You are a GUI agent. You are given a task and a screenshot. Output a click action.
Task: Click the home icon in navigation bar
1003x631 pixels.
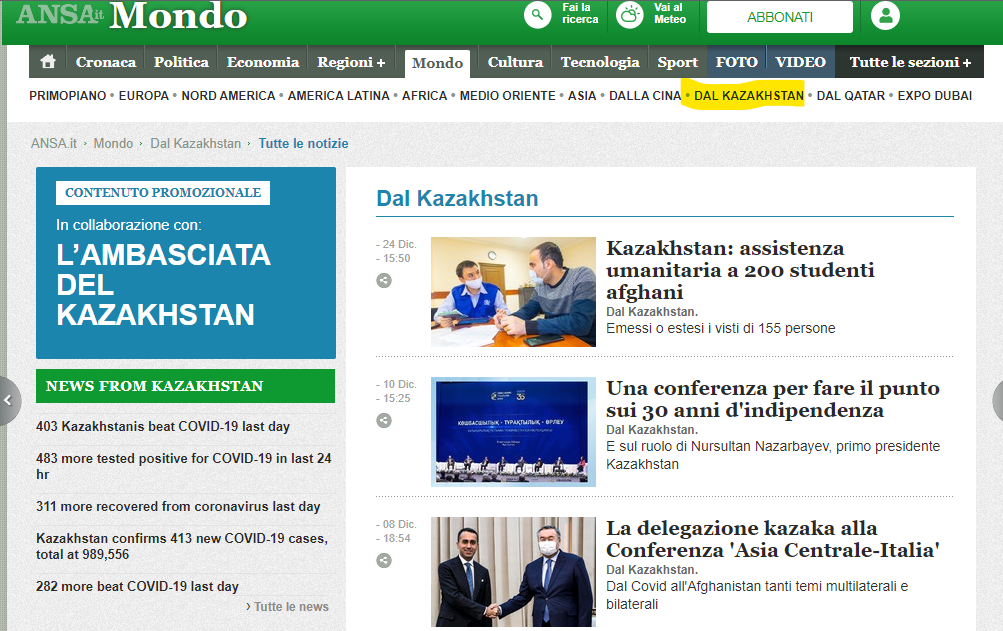pos(48,62)
